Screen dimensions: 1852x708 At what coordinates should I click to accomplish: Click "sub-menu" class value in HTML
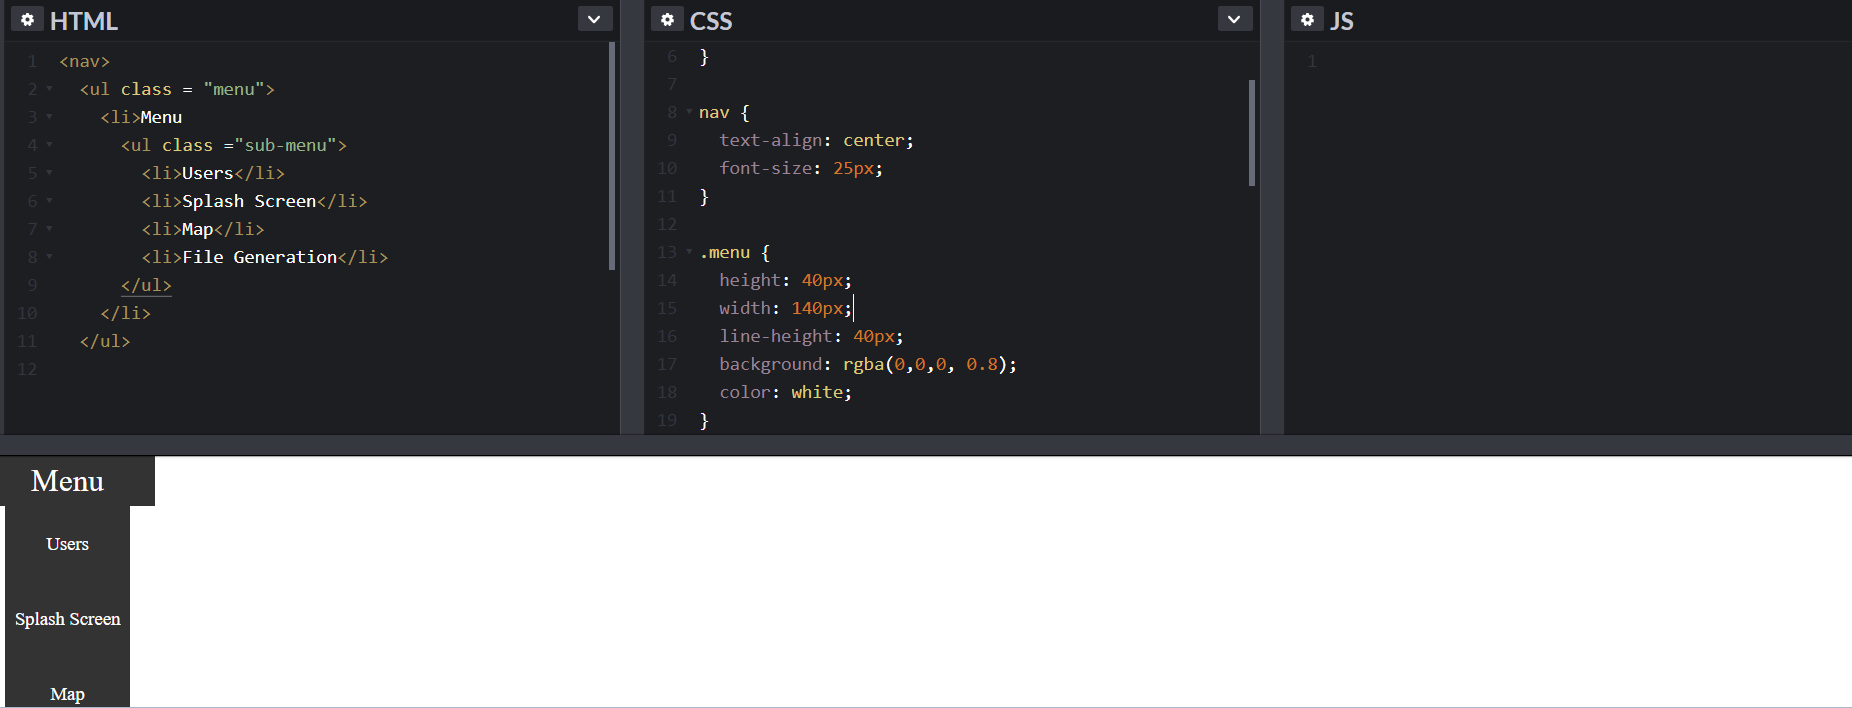[285, 145]
